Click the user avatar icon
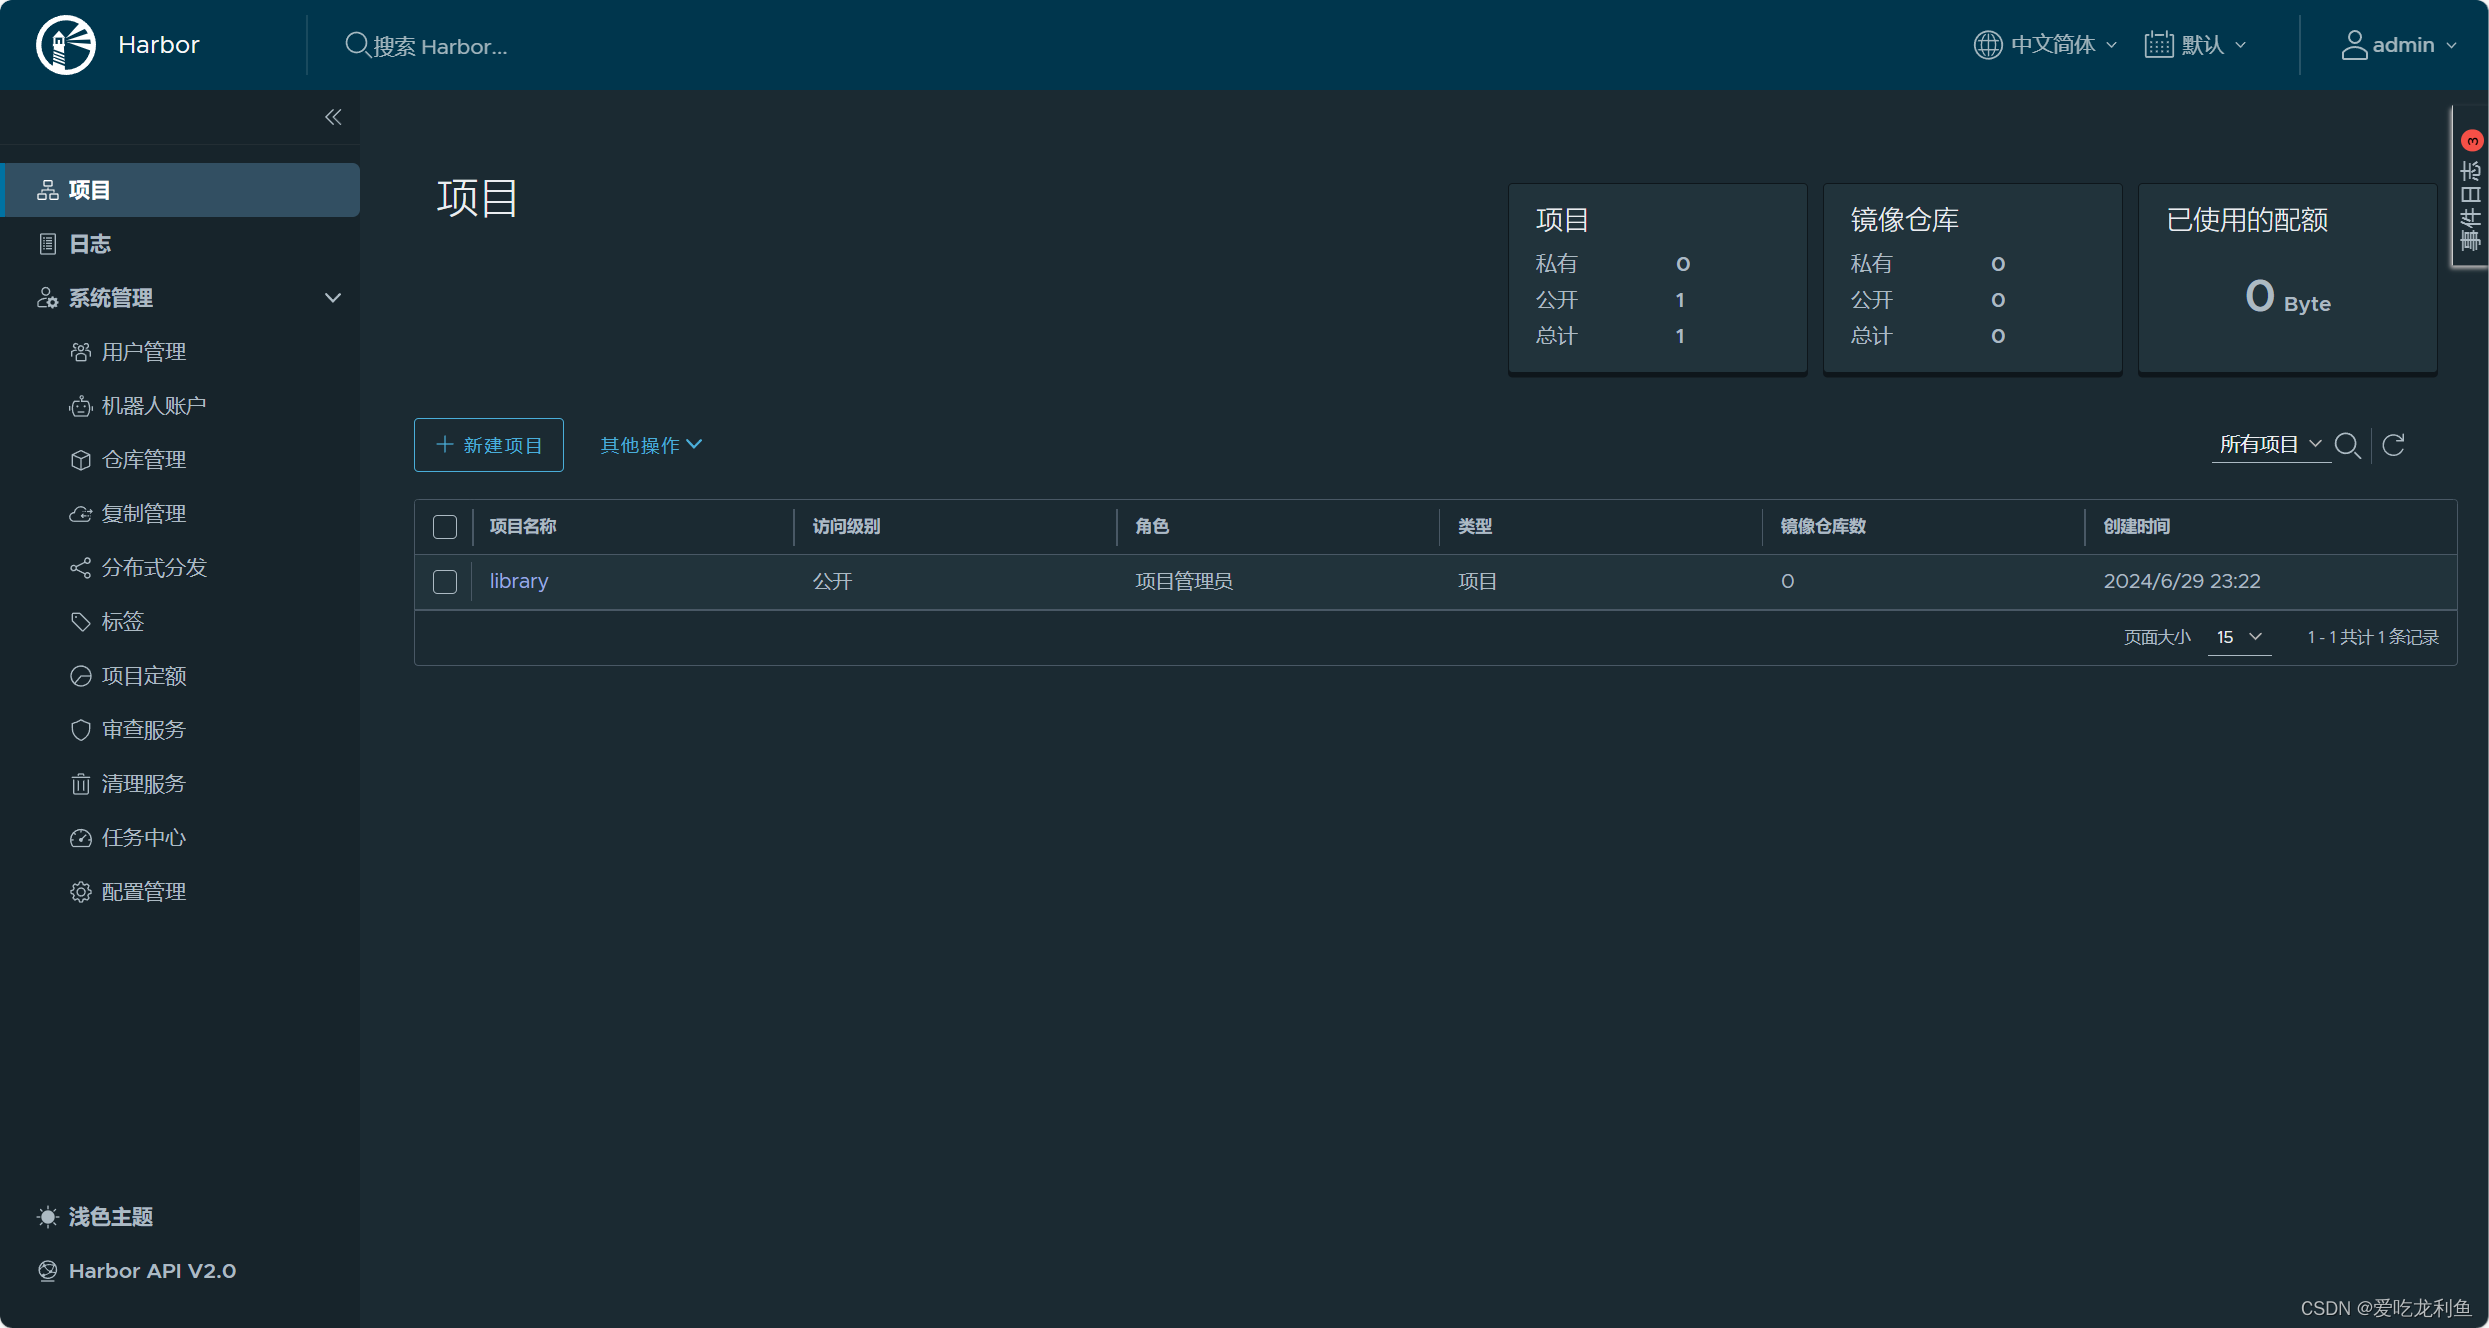This screenshot has height=1328, width=2489. pos(2354,45)
